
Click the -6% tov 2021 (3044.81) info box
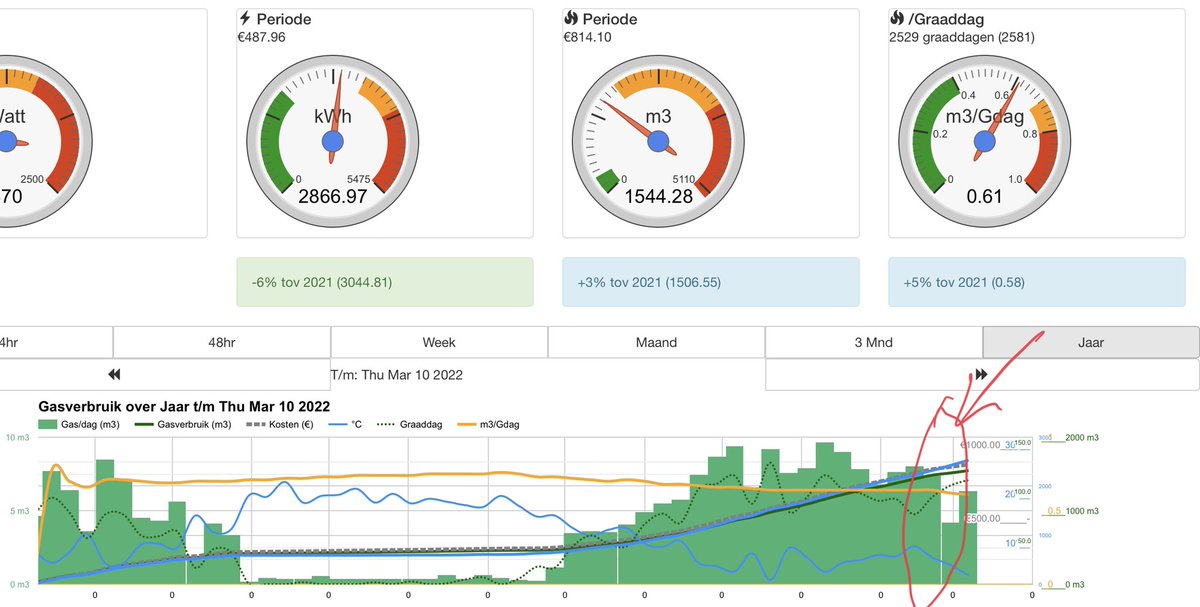(385, 282)
